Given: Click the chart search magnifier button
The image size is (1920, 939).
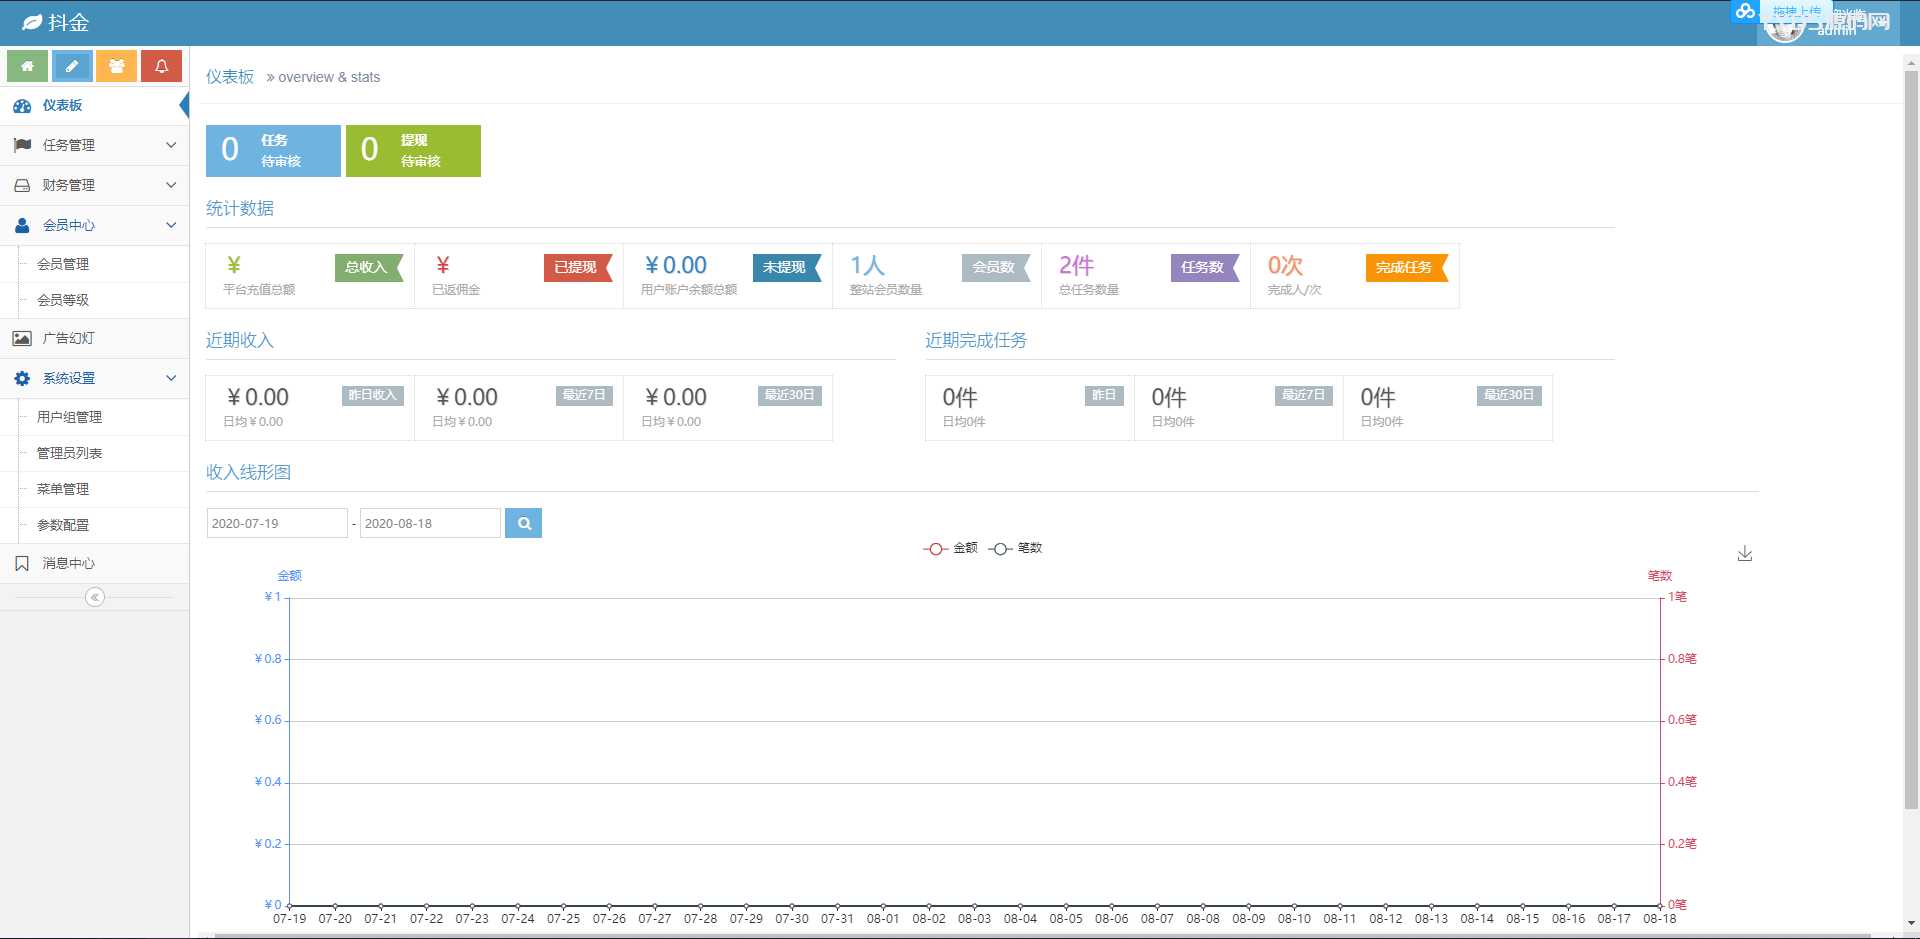Looking at the screenshot, I should [523, 523].
